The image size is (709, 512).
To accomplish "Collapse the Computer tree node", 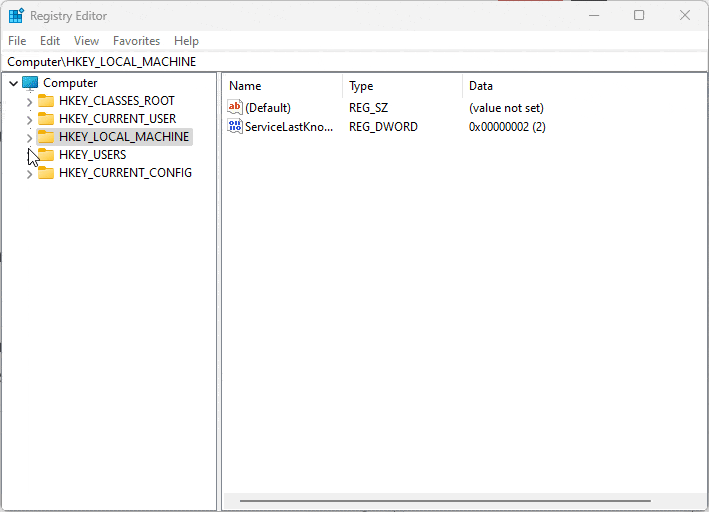I will click(13, 84).
